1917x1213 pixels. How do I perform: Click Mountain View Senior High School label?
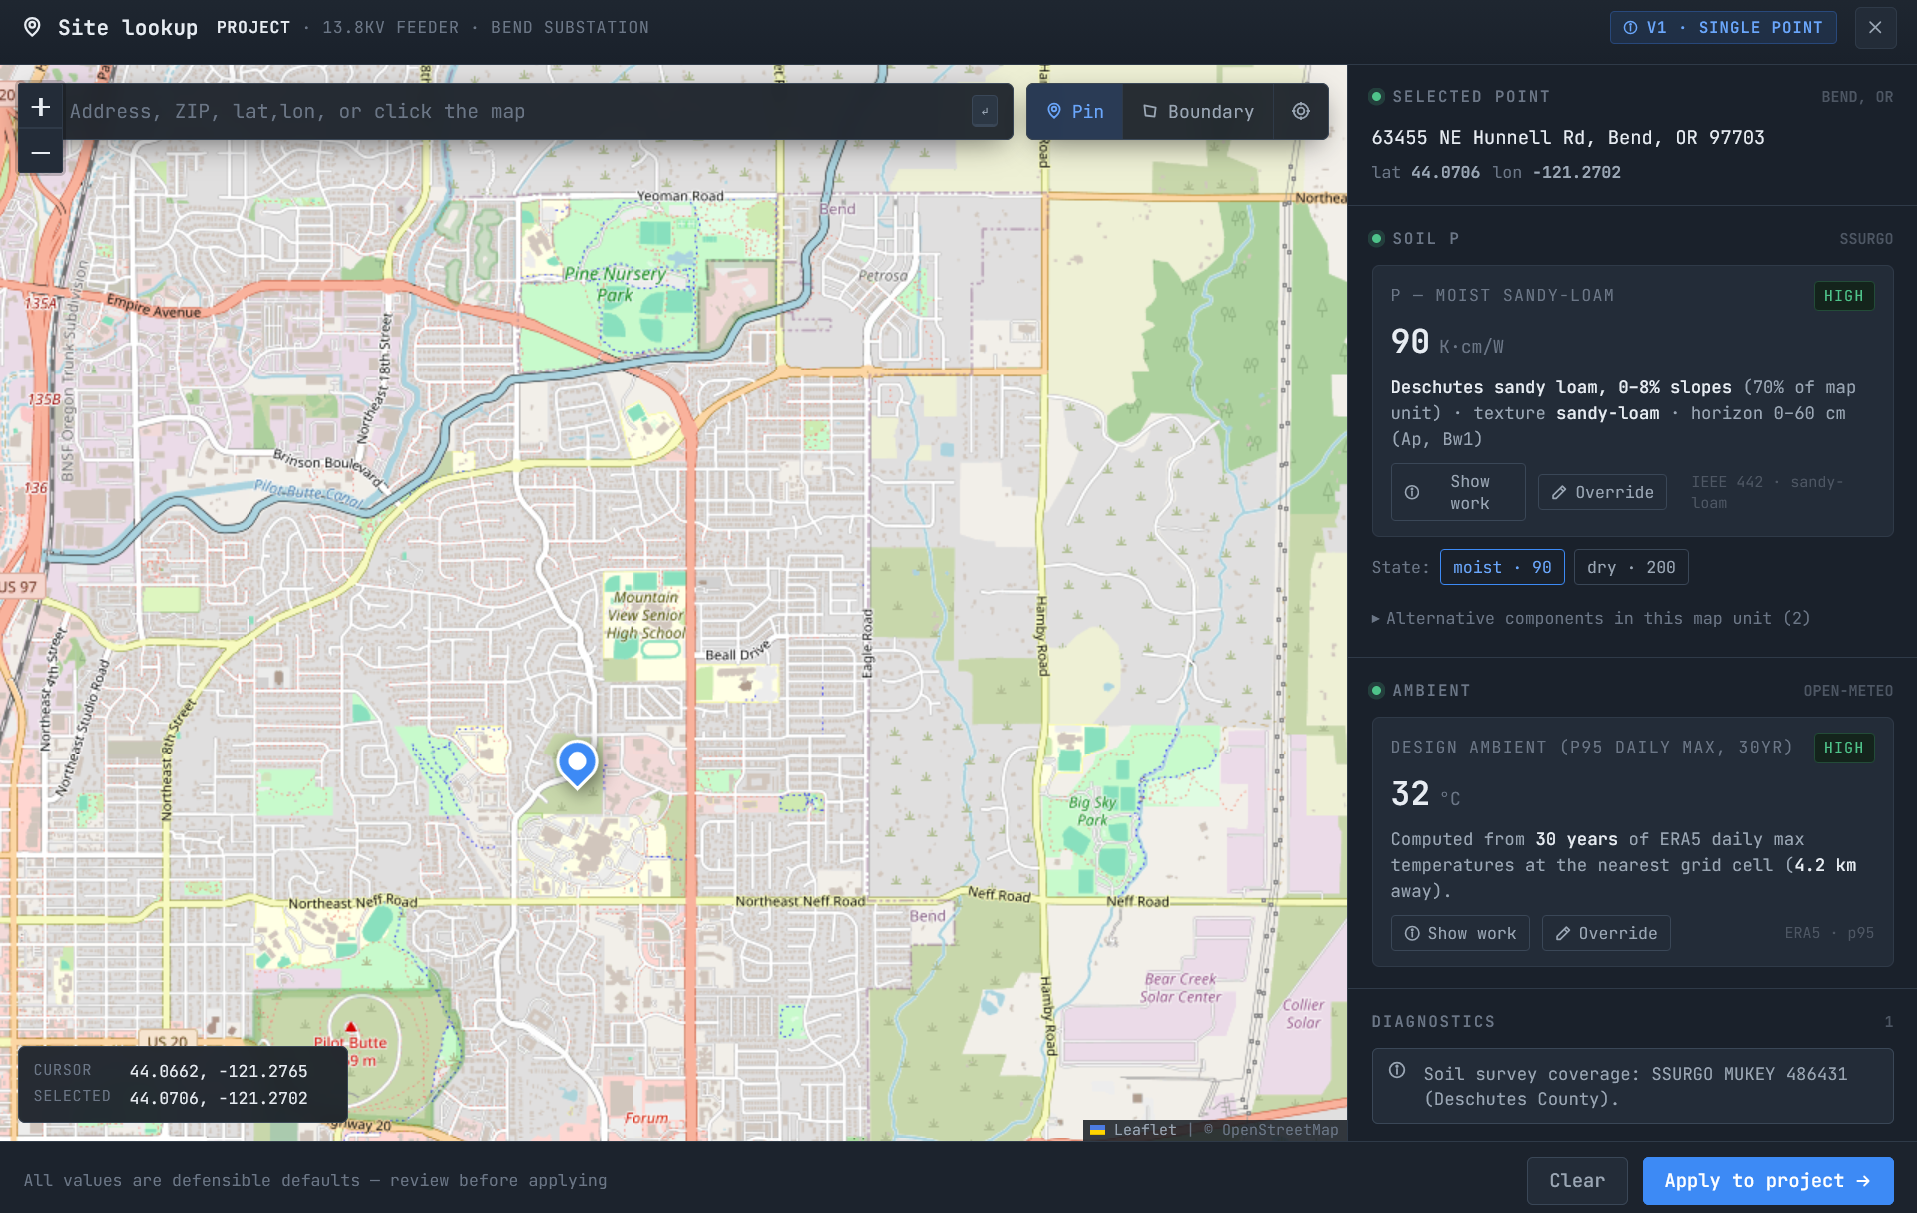coord(646,615)
